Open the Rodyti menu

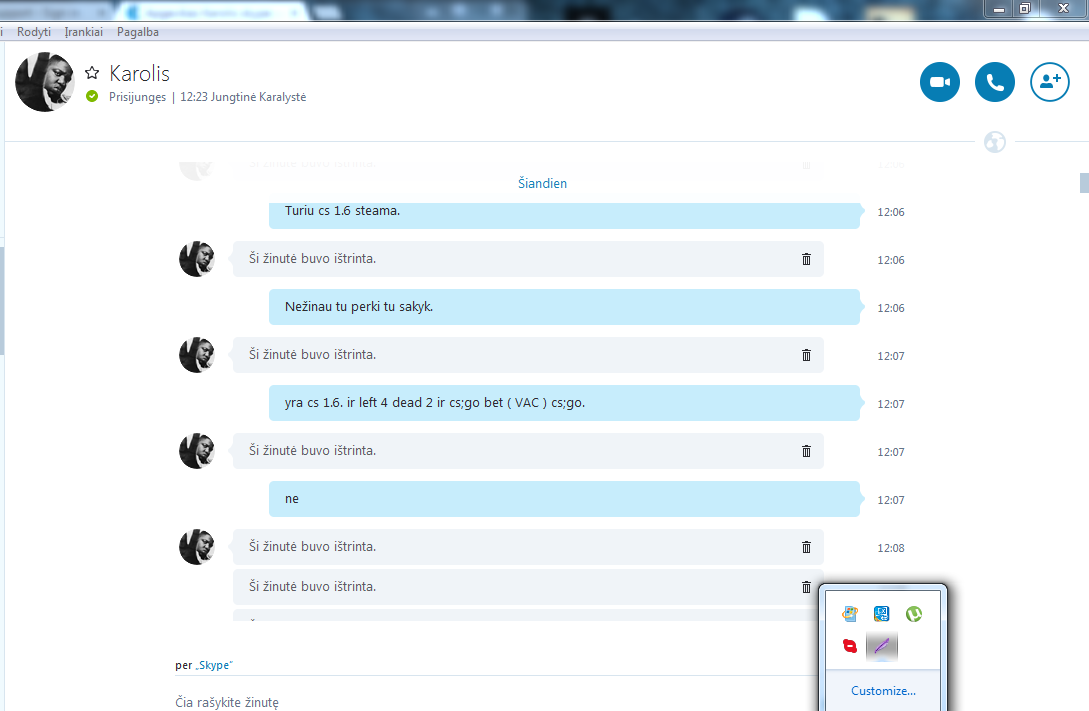point(34,32)
